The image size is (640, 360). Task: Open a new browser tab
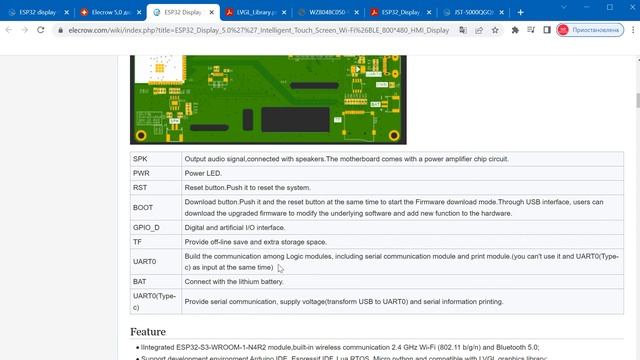pyautogui.click(x=520, y=12)
